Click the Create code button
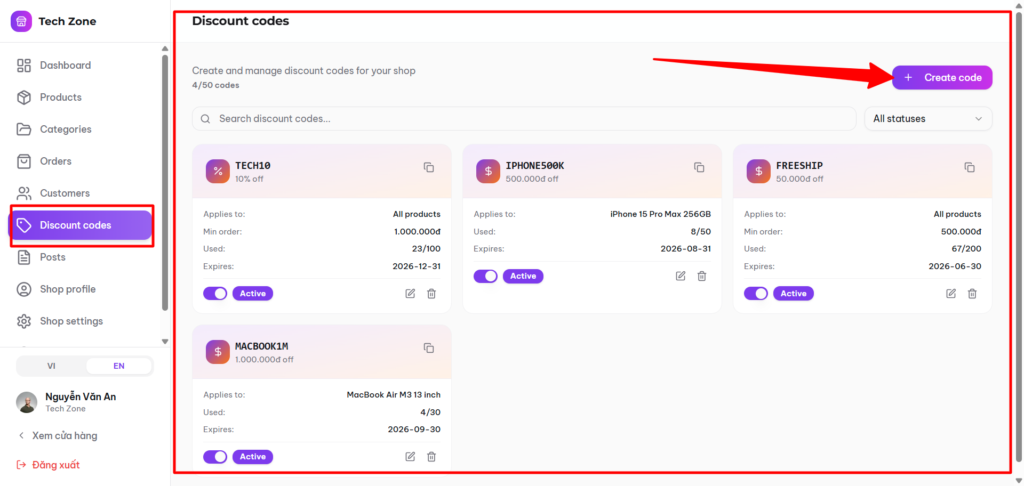Viewport: 1024px width, 486px height. [x=942, y=77]
